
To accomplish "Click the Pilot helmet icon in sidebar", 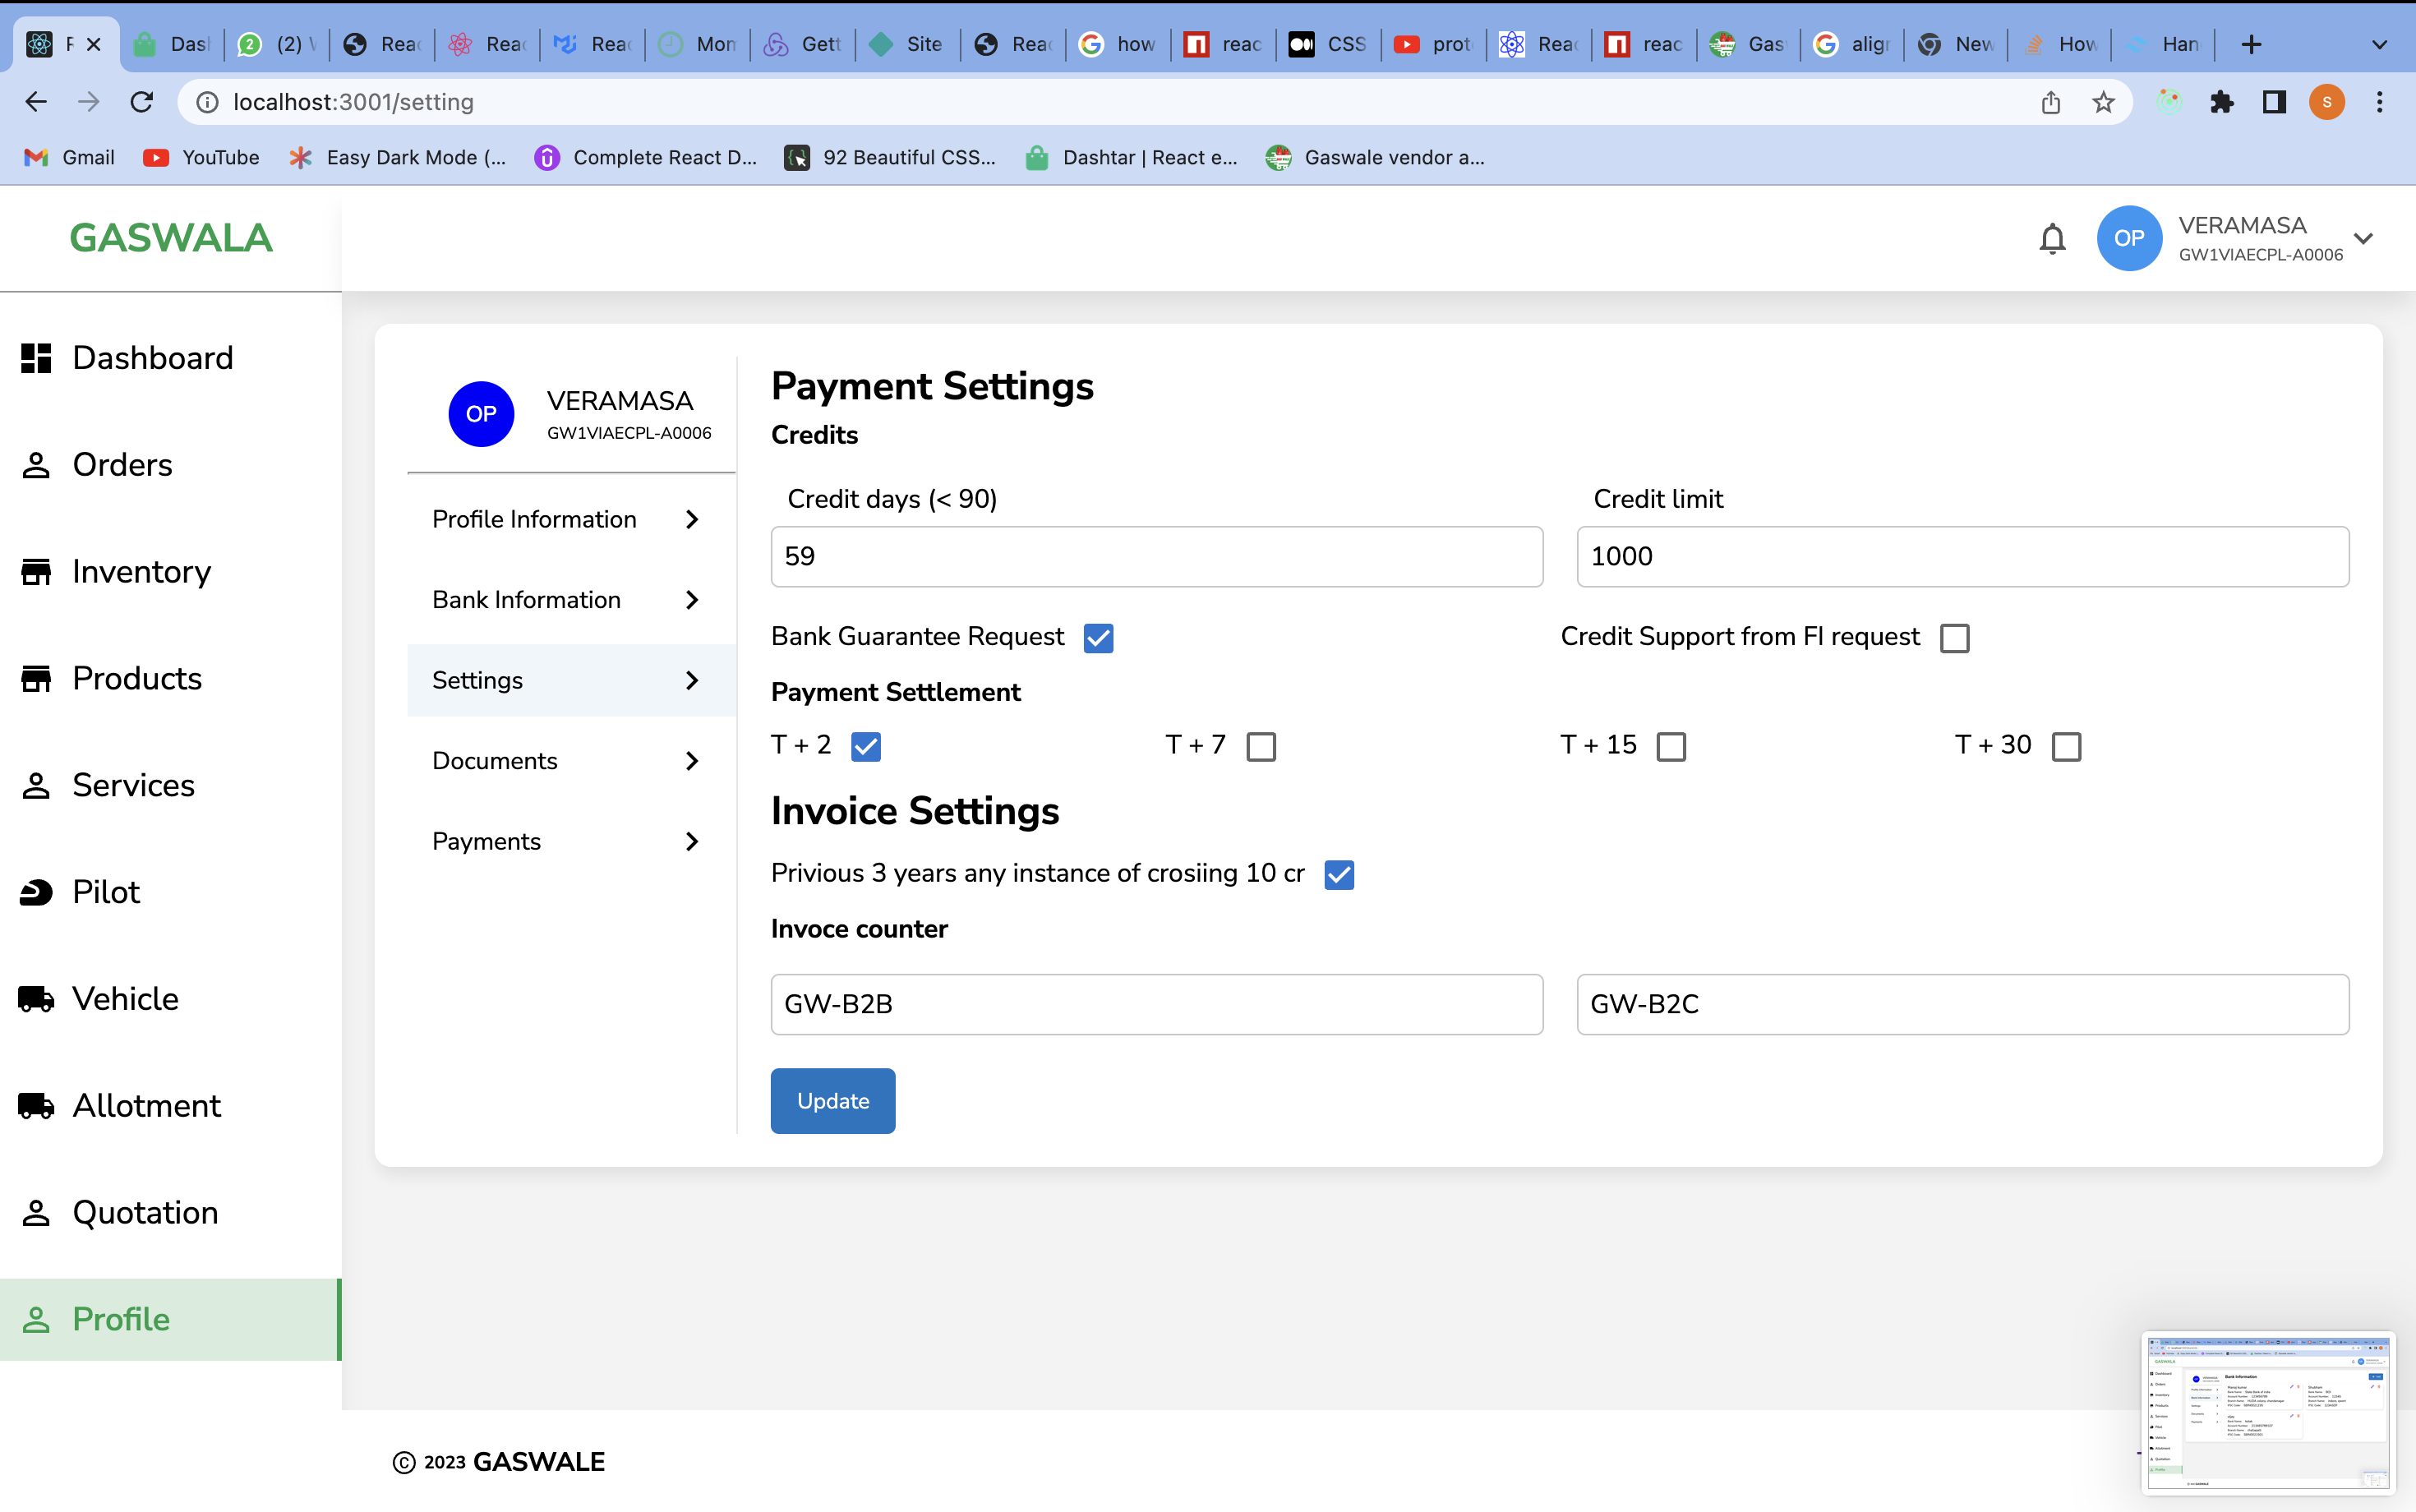I will pos(36,892).
